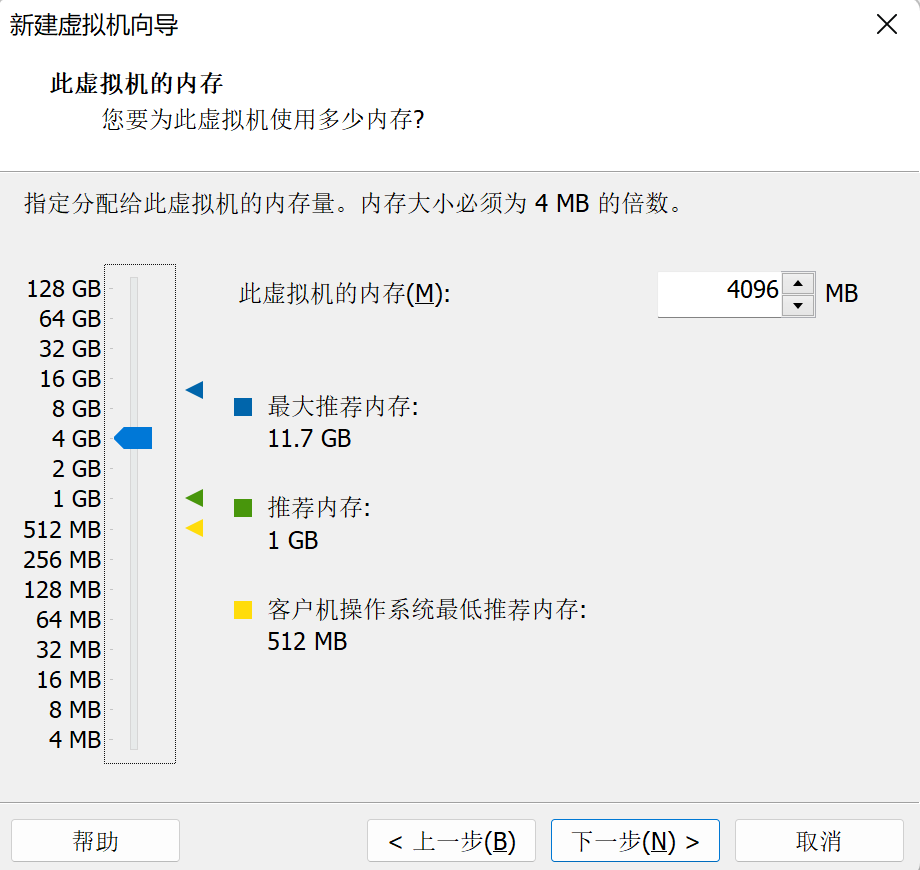Click the 16 GB label on slider
Image resolution: width=920 pixels, height=870 pixels.
[70, 378]
